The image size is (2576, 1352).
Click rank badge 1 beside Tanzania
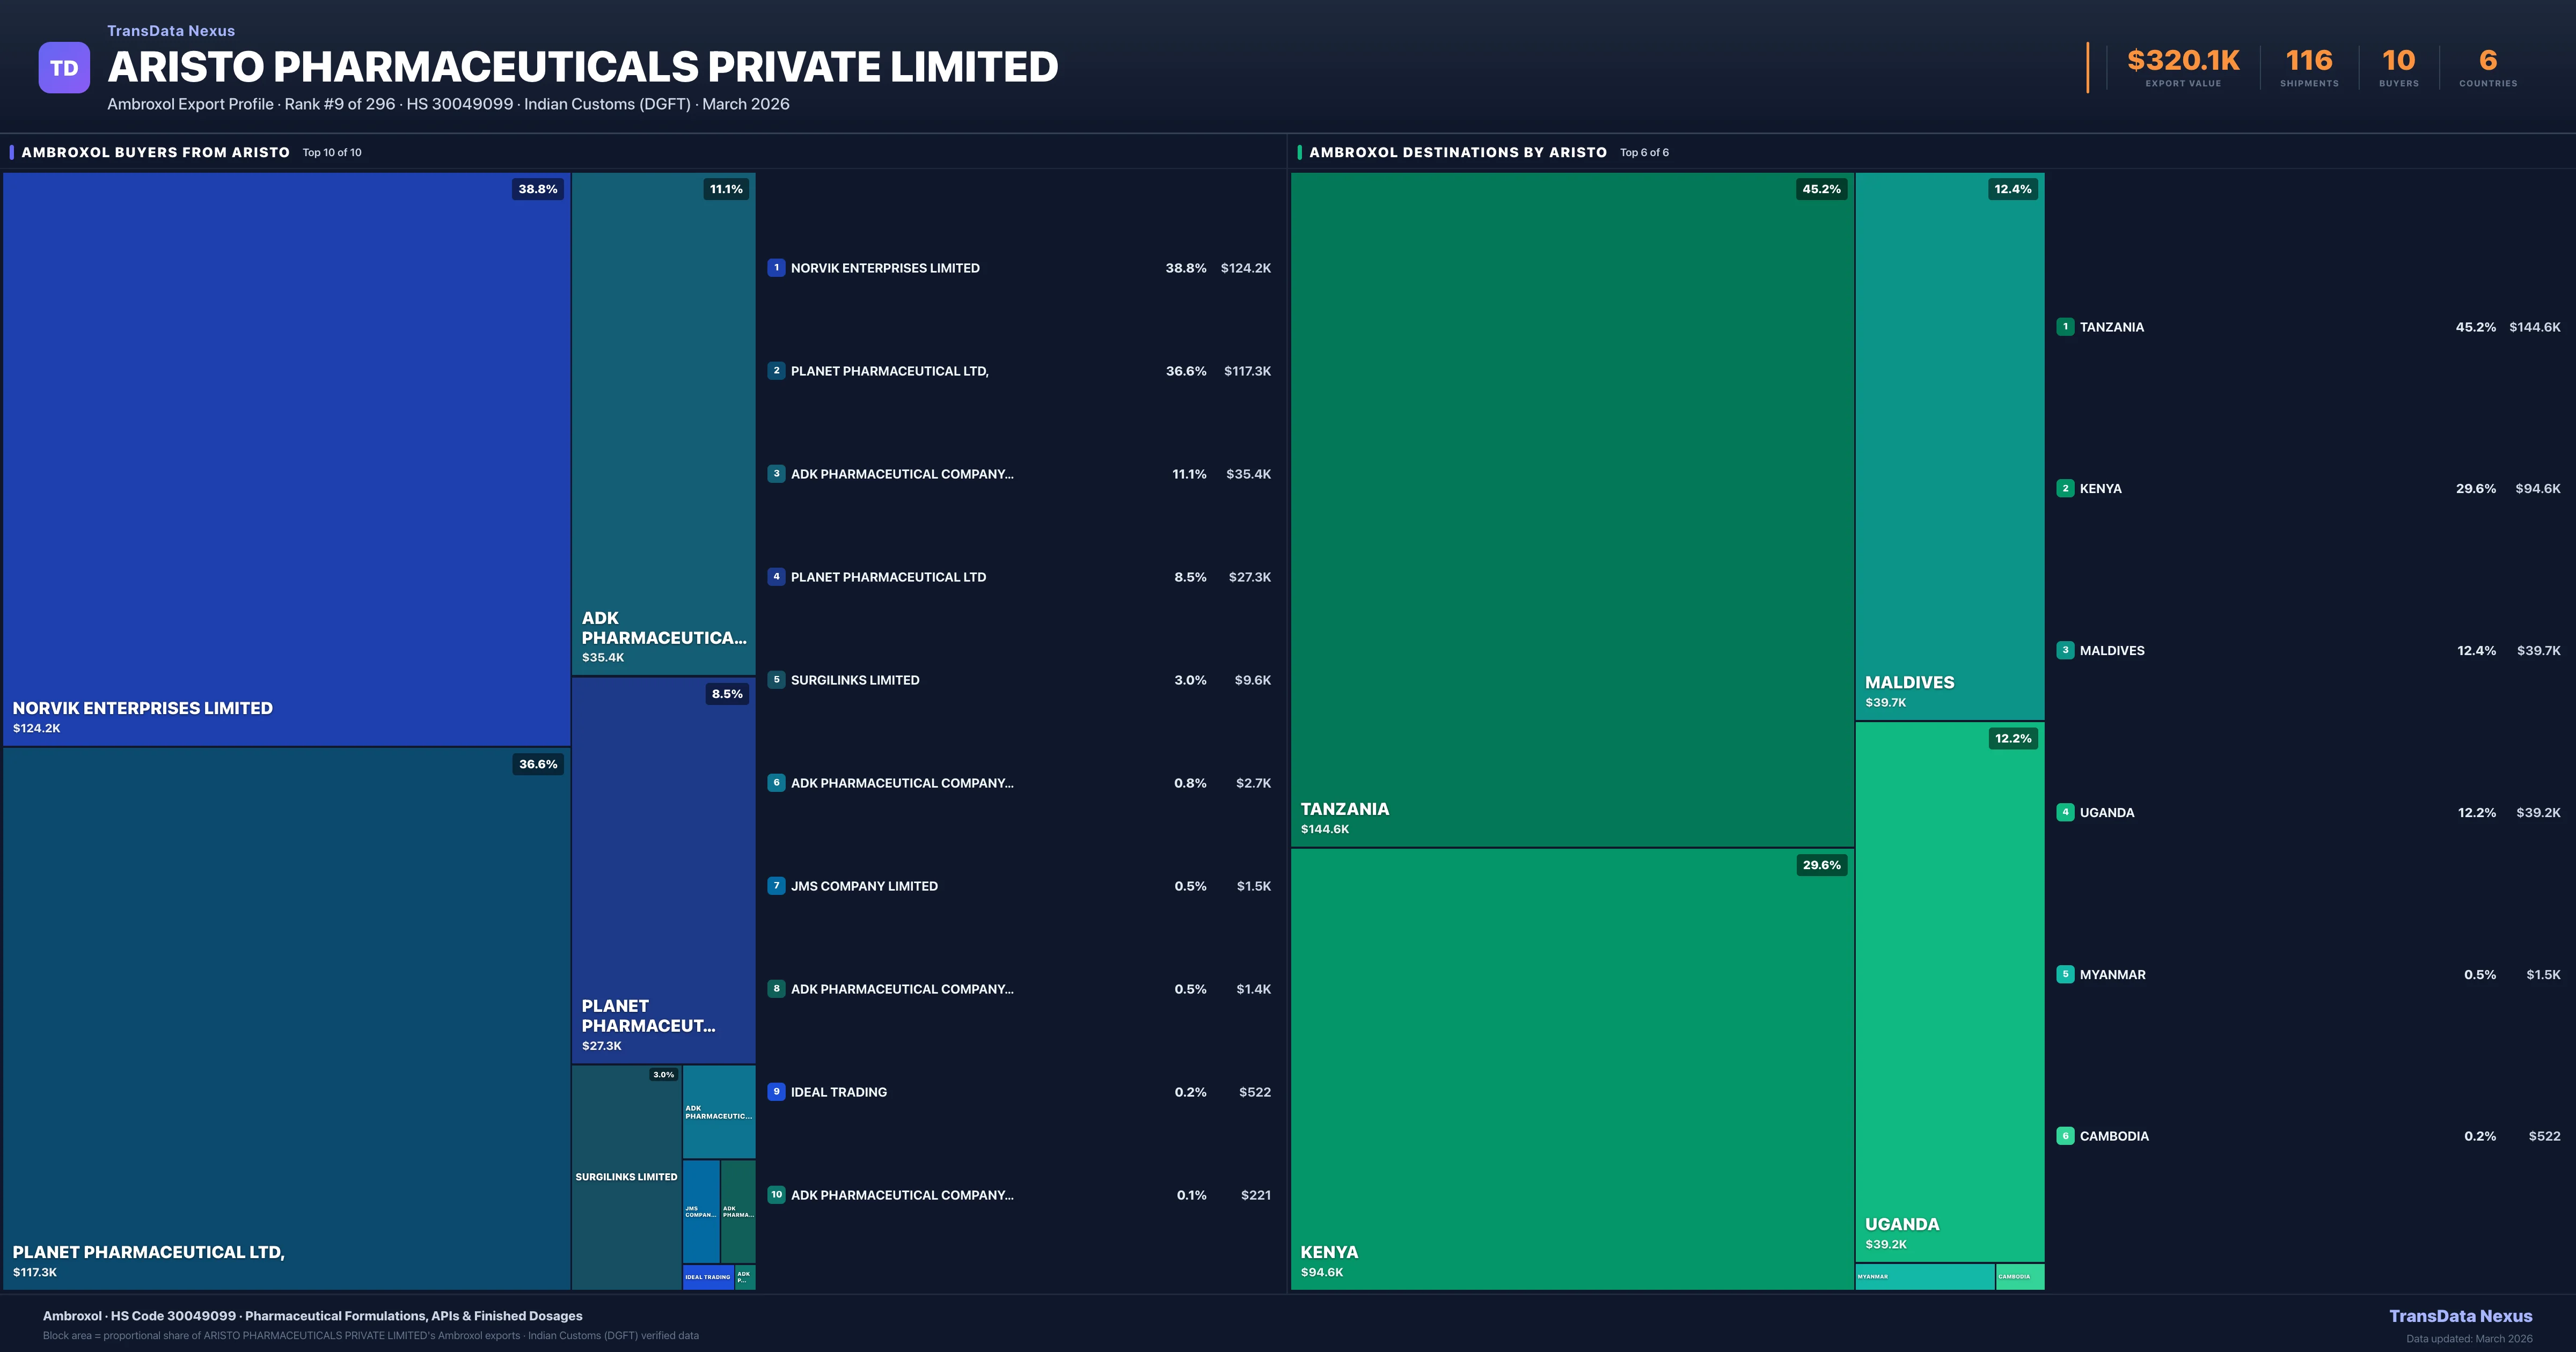[x=2065, y=326]
